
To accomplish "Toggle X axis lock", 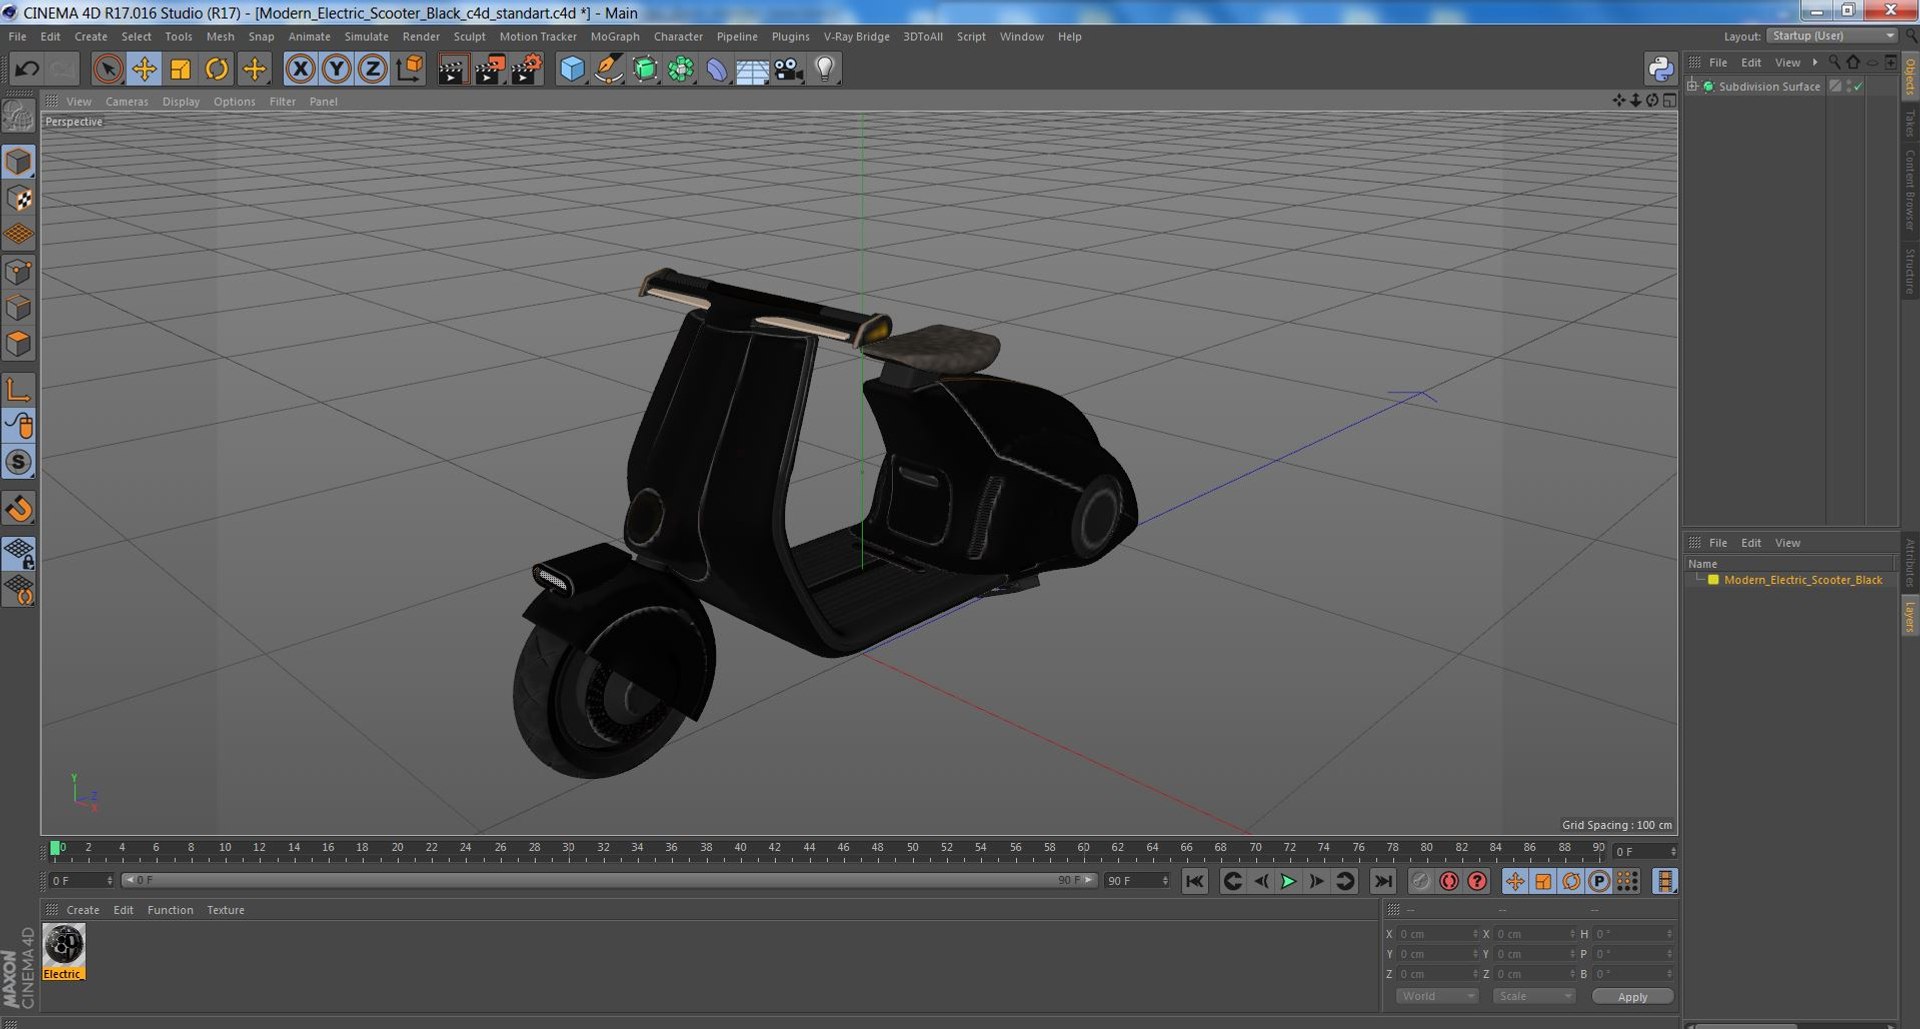I will tap(300, 69).
